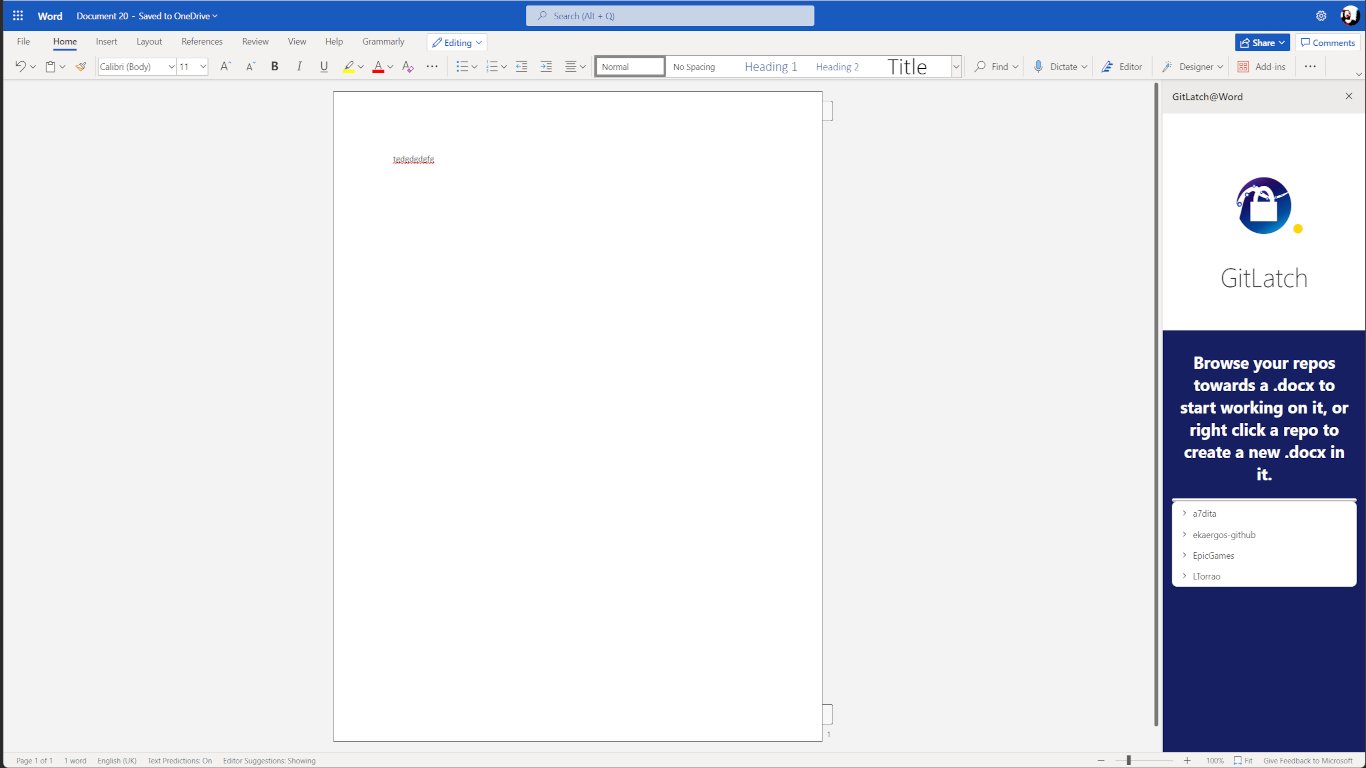Toggle Italic formatting
This screenshot has width=1366, height=768.
tap(299, 67)
